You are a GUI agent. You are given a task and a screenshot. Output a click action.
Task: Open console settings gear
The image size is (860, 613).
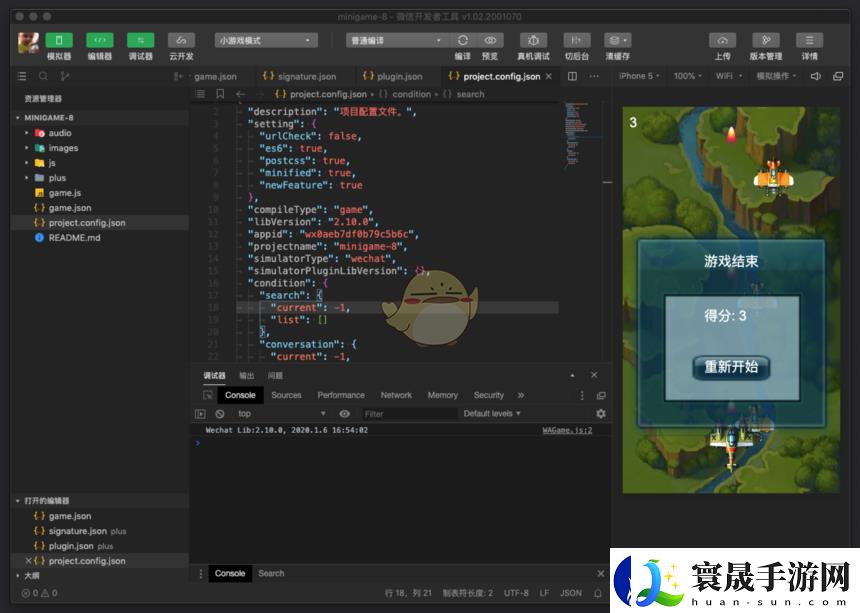tap(600, 413)
